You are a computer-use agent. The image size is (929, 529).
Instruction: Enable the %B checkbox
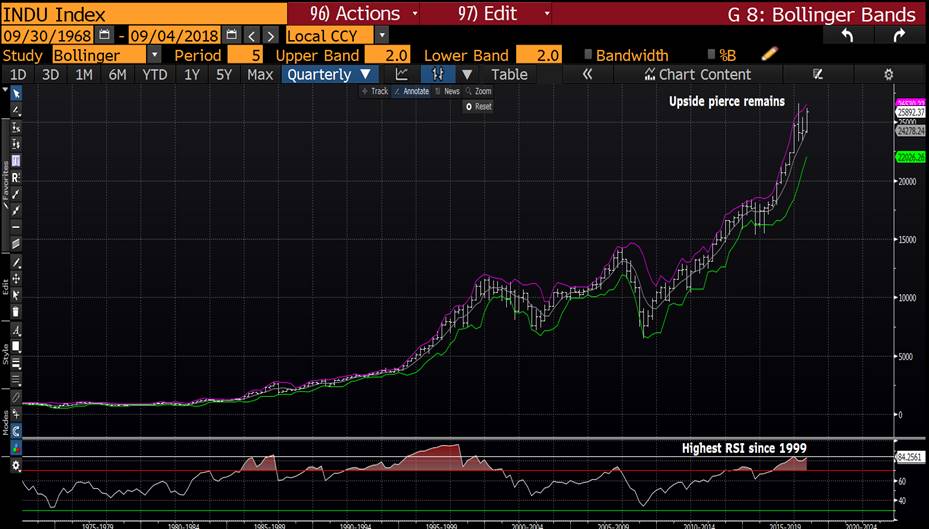[x=710, y=55]
